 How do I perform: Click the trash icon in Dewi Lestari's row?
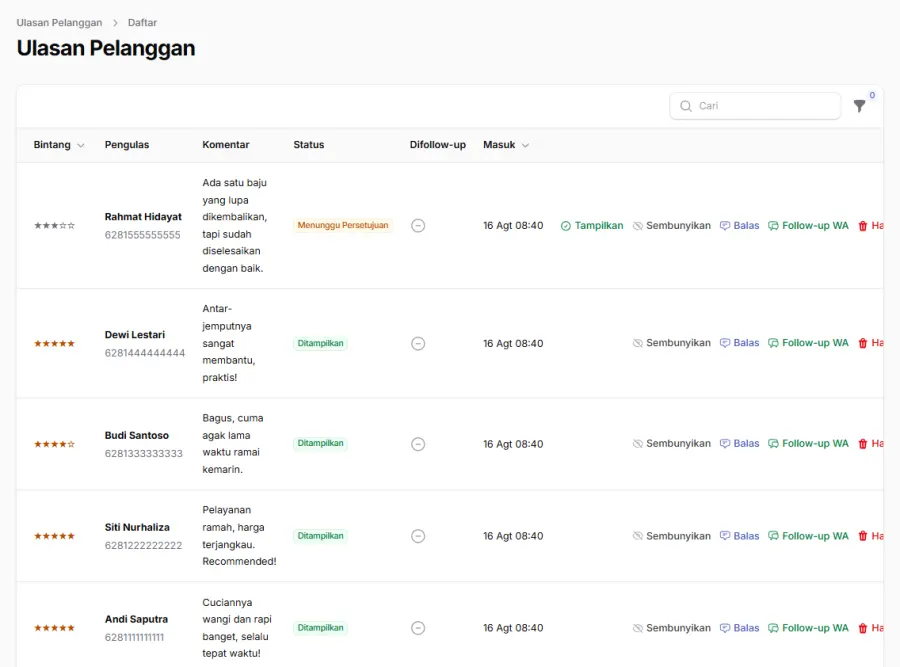coord(863,343)
